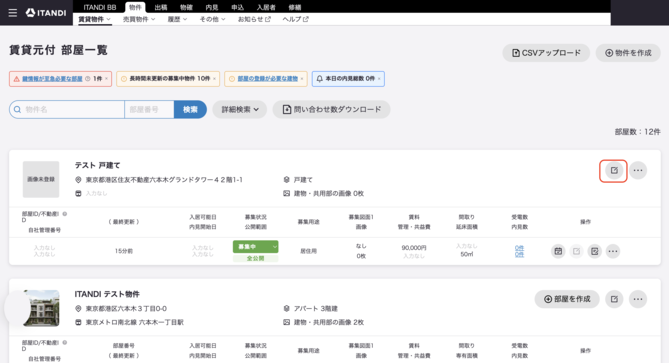Open the 画像未登録 placeholder thumbnail

[41, 179]
